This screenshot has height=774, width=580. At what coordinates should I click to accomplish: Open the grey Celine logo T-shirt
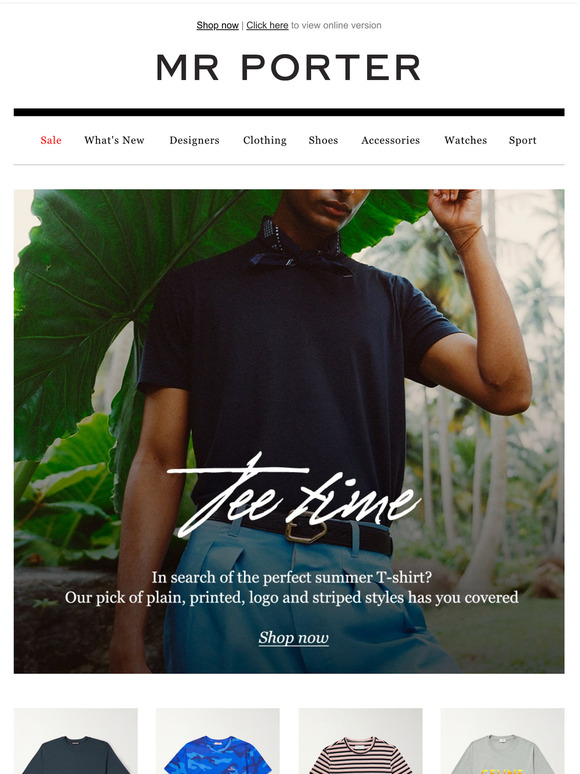tap(503, 741)
